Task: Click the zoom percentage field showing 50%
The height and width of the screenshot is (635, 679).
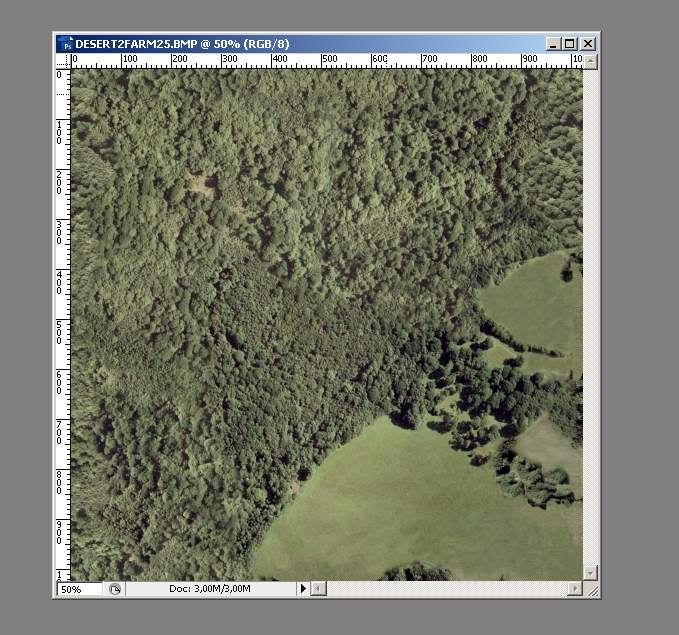Action: point(80,590)
